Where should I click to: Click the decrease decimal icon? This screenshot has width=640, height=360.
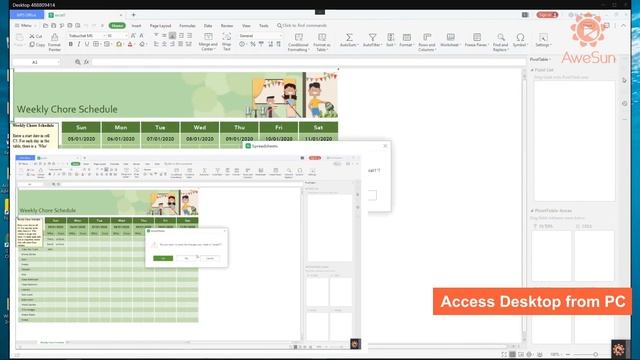(278, 44)
